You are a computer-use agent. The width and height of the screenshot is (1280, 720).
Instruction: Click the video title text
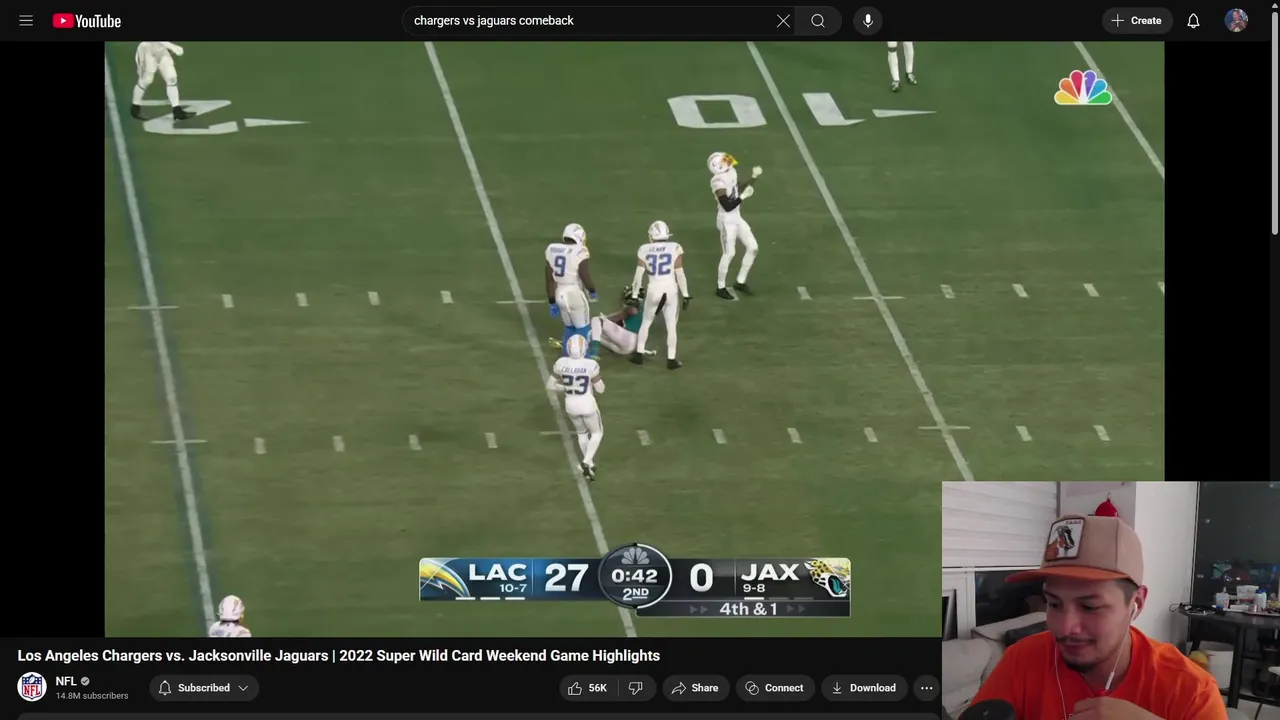pyautogui.click(x=339, y=655)
